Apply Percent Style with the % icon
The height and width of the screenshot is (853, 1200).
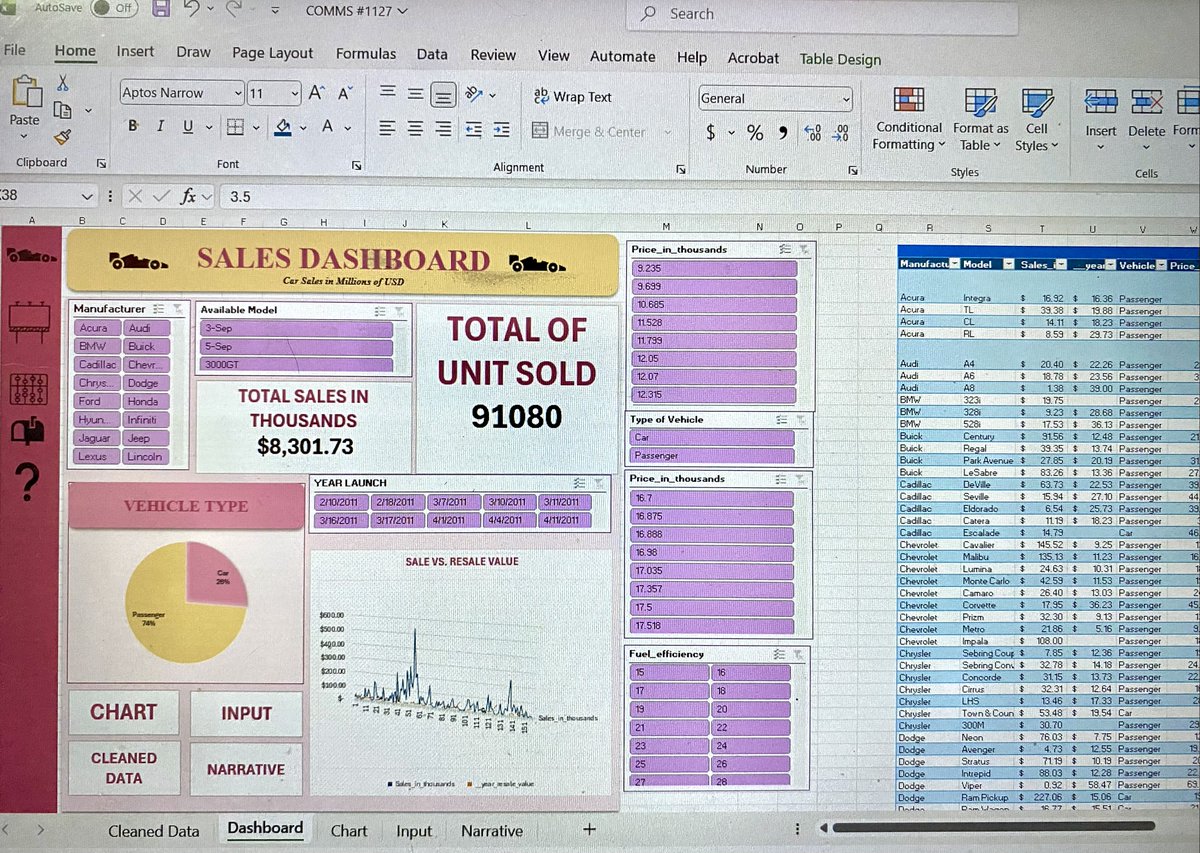[755, 132]
